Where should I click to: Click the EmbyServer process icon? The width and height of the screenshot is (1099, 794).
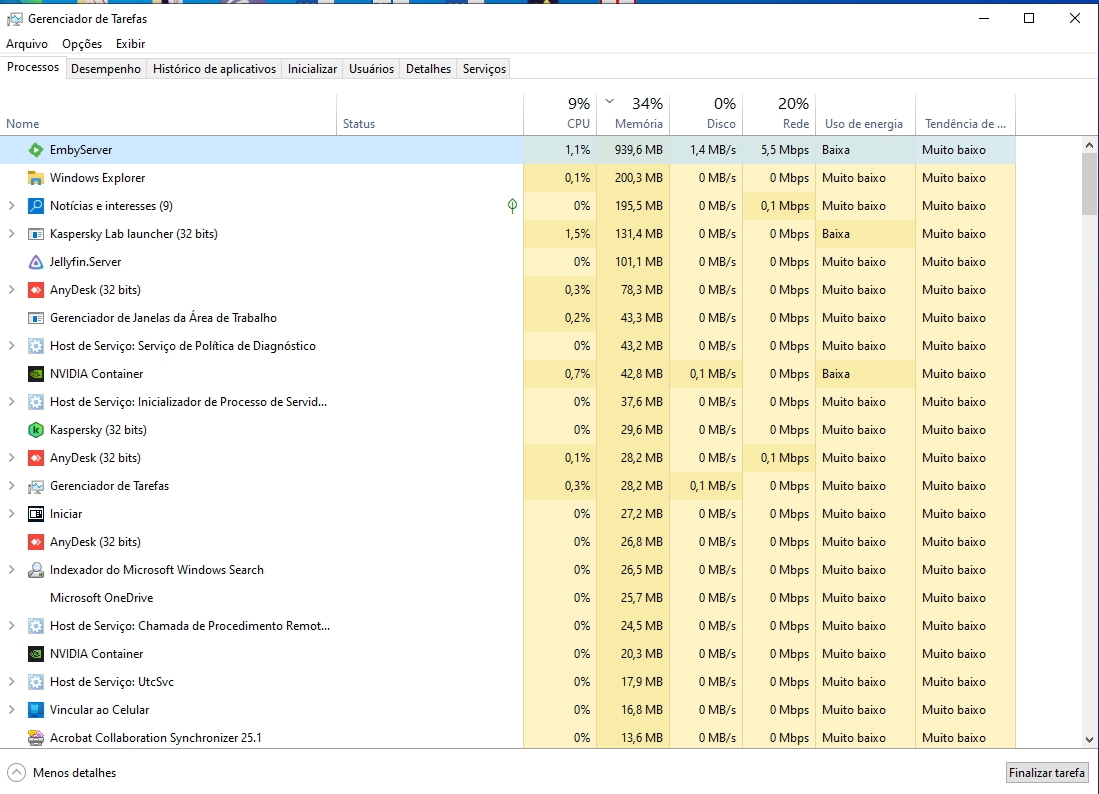click(x=36, y=150)
